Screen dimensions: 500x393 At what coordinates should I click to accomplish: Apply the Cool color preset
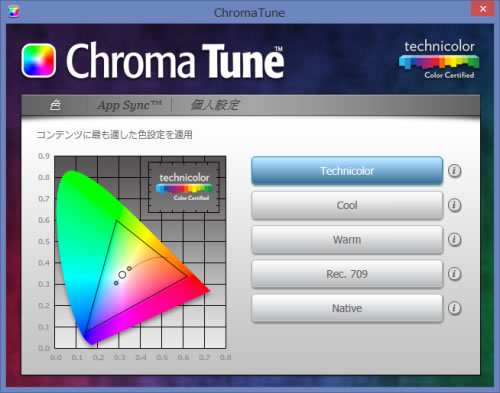[x=347, y=205]
